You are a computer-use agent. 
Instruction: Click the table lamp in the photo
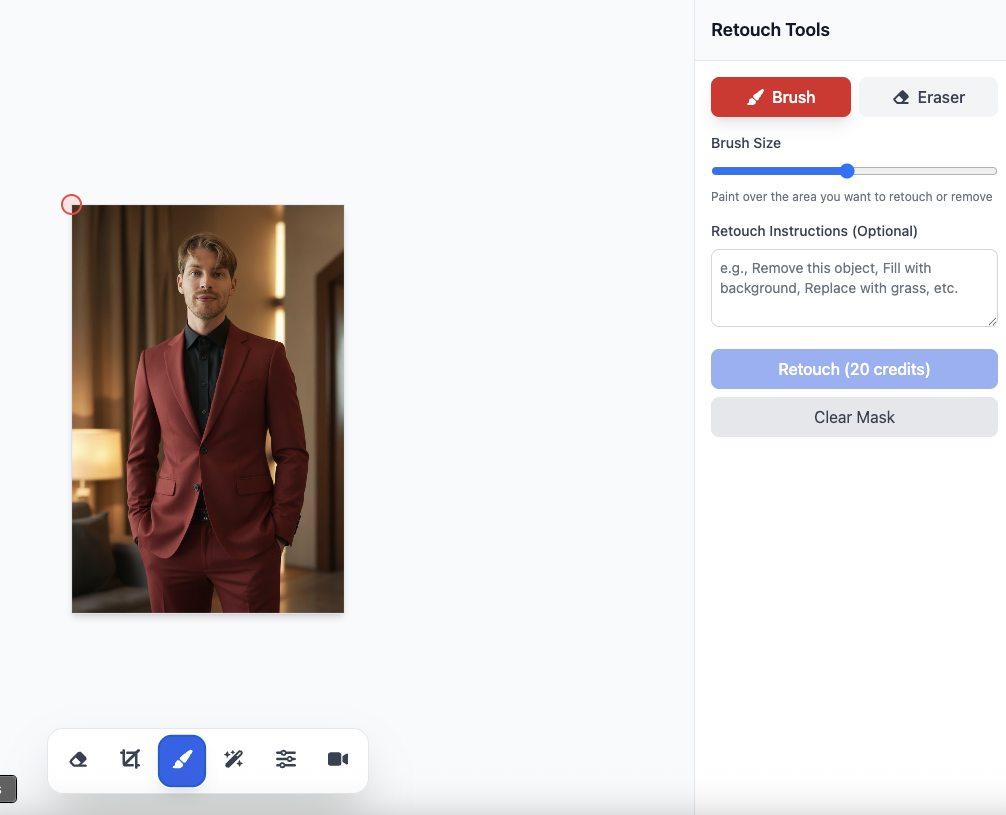tap(96, 455)
